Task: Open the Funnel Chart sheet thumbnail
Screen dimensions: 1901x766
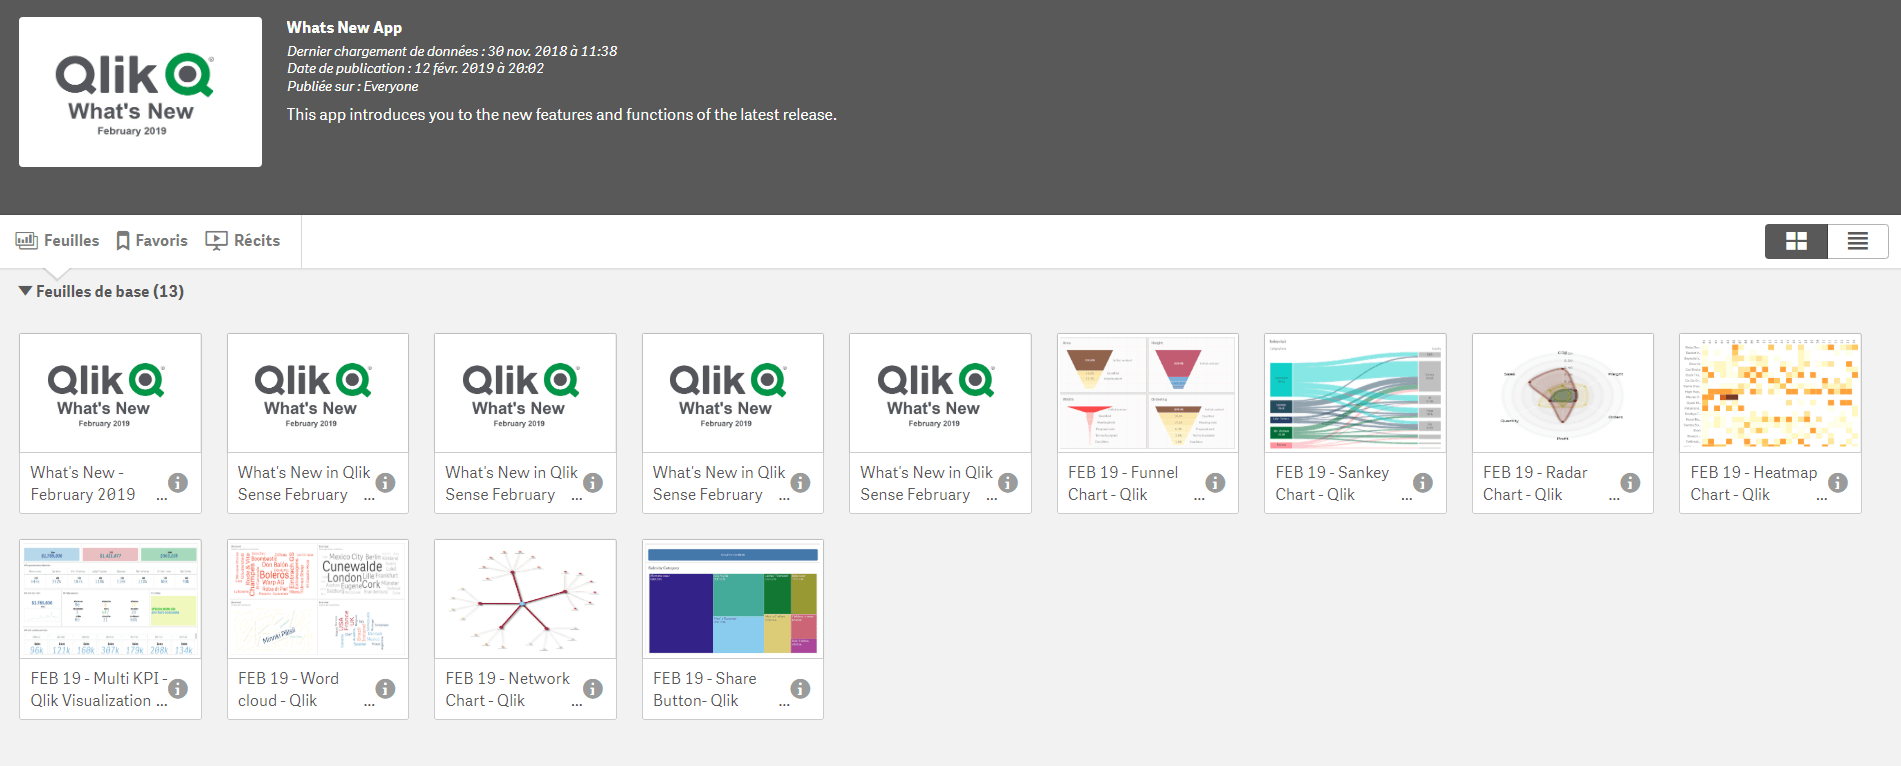Action: (x=1148, y=393)
